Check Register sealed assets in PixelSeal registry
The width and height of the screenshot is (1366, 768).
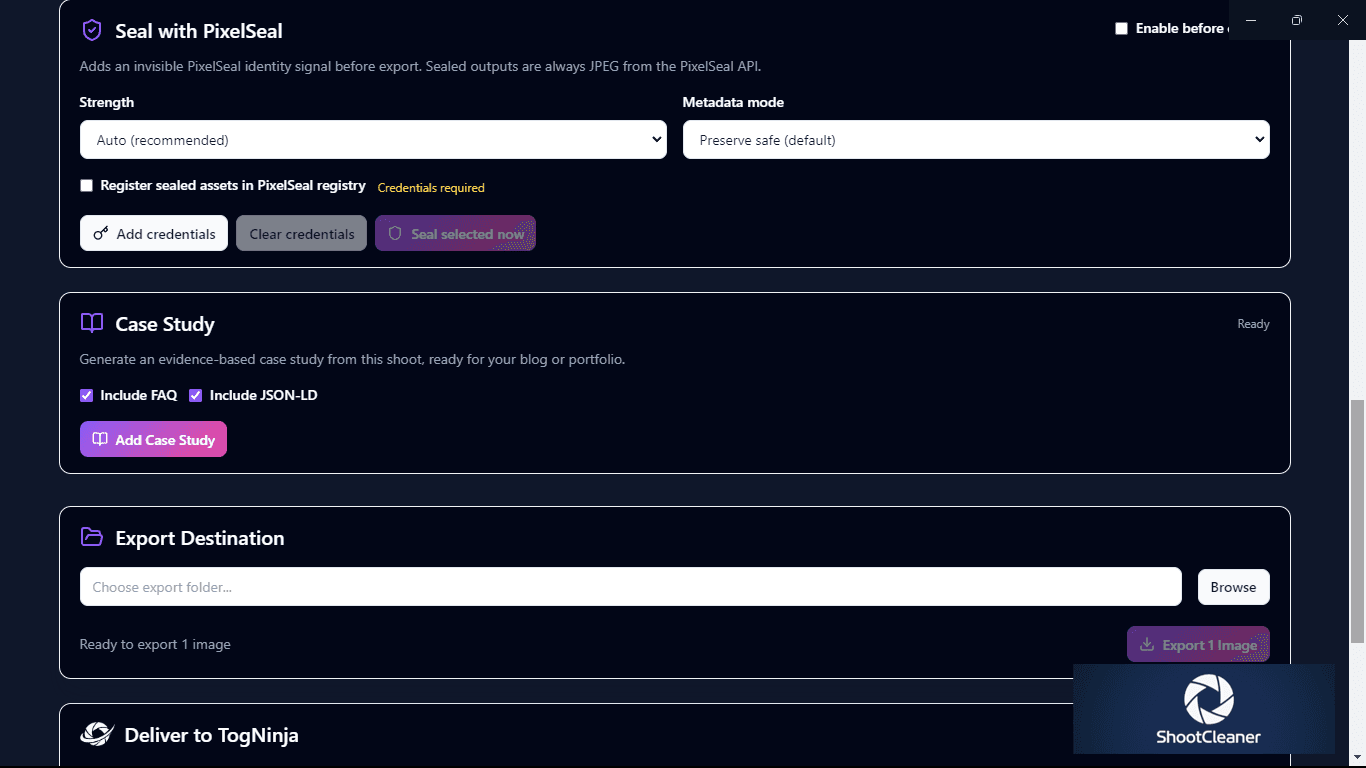click(x=87, y=186)
